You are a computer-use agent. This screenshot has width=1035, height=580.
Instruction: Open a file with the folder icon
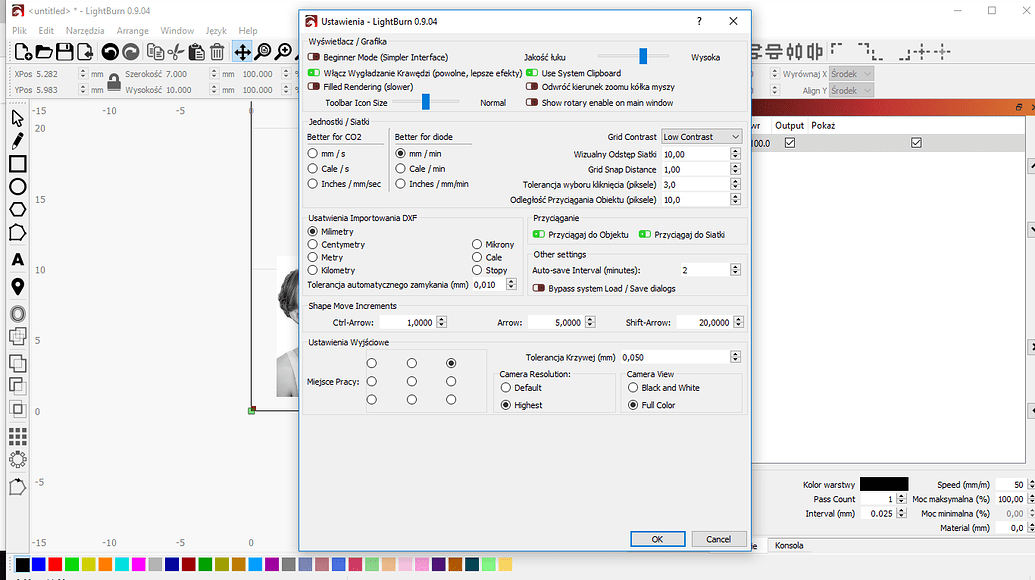tap(44, 51)
